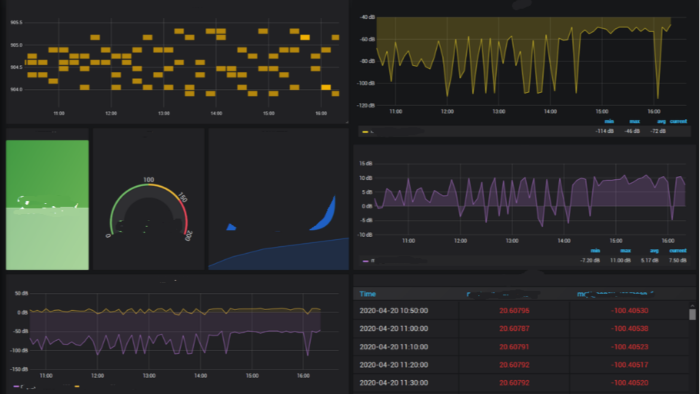
Task: Select the table cell 2020-04-20 11:30:00
Action: coord(394,383)
